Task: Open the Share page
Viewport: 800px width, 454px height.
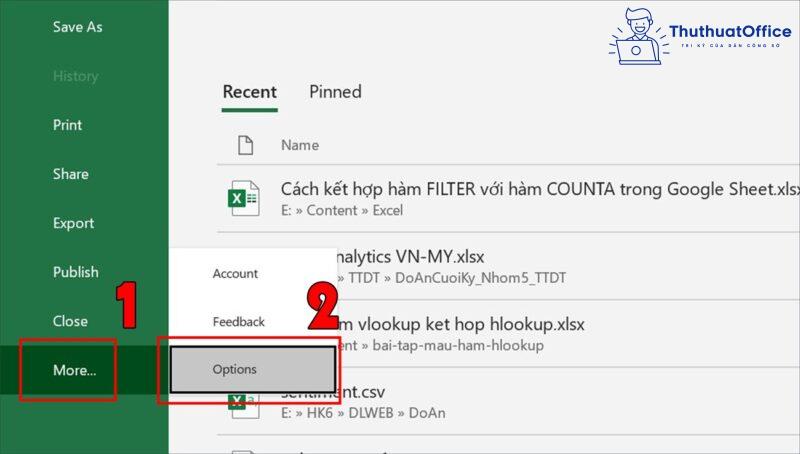Action: tap(70, 174)
